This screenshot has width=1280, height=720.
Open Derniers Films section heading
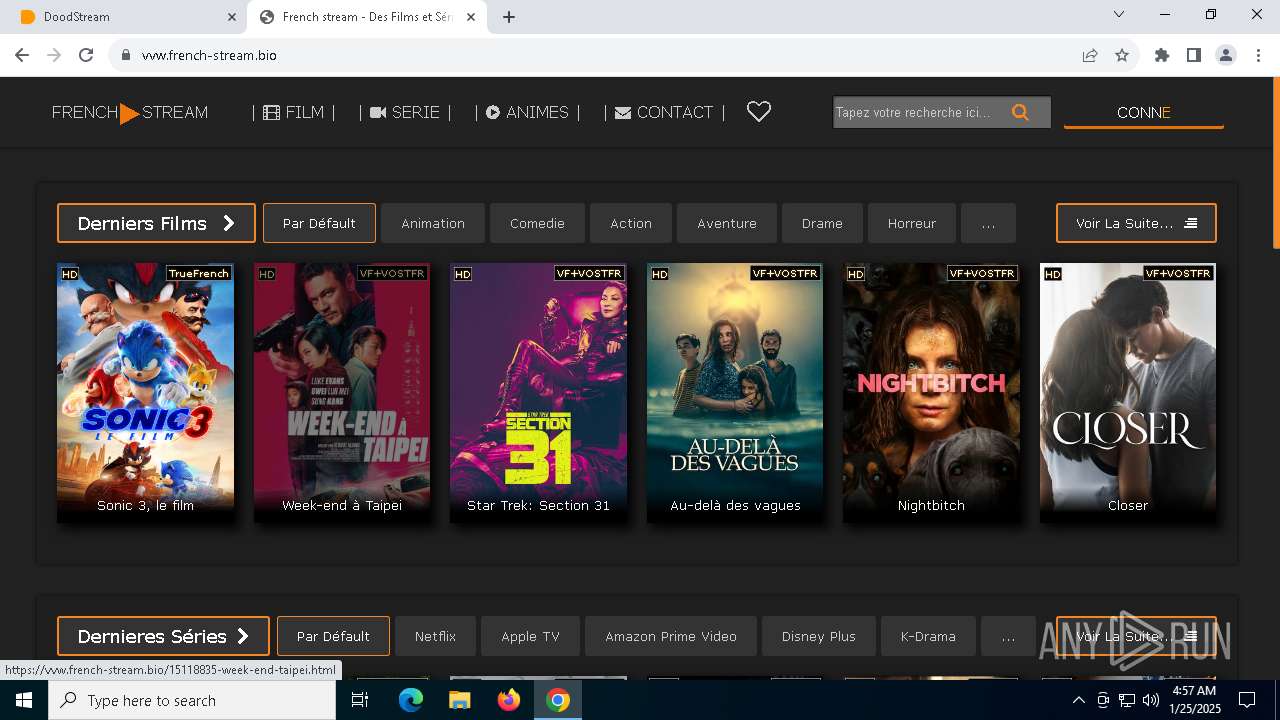156,223
